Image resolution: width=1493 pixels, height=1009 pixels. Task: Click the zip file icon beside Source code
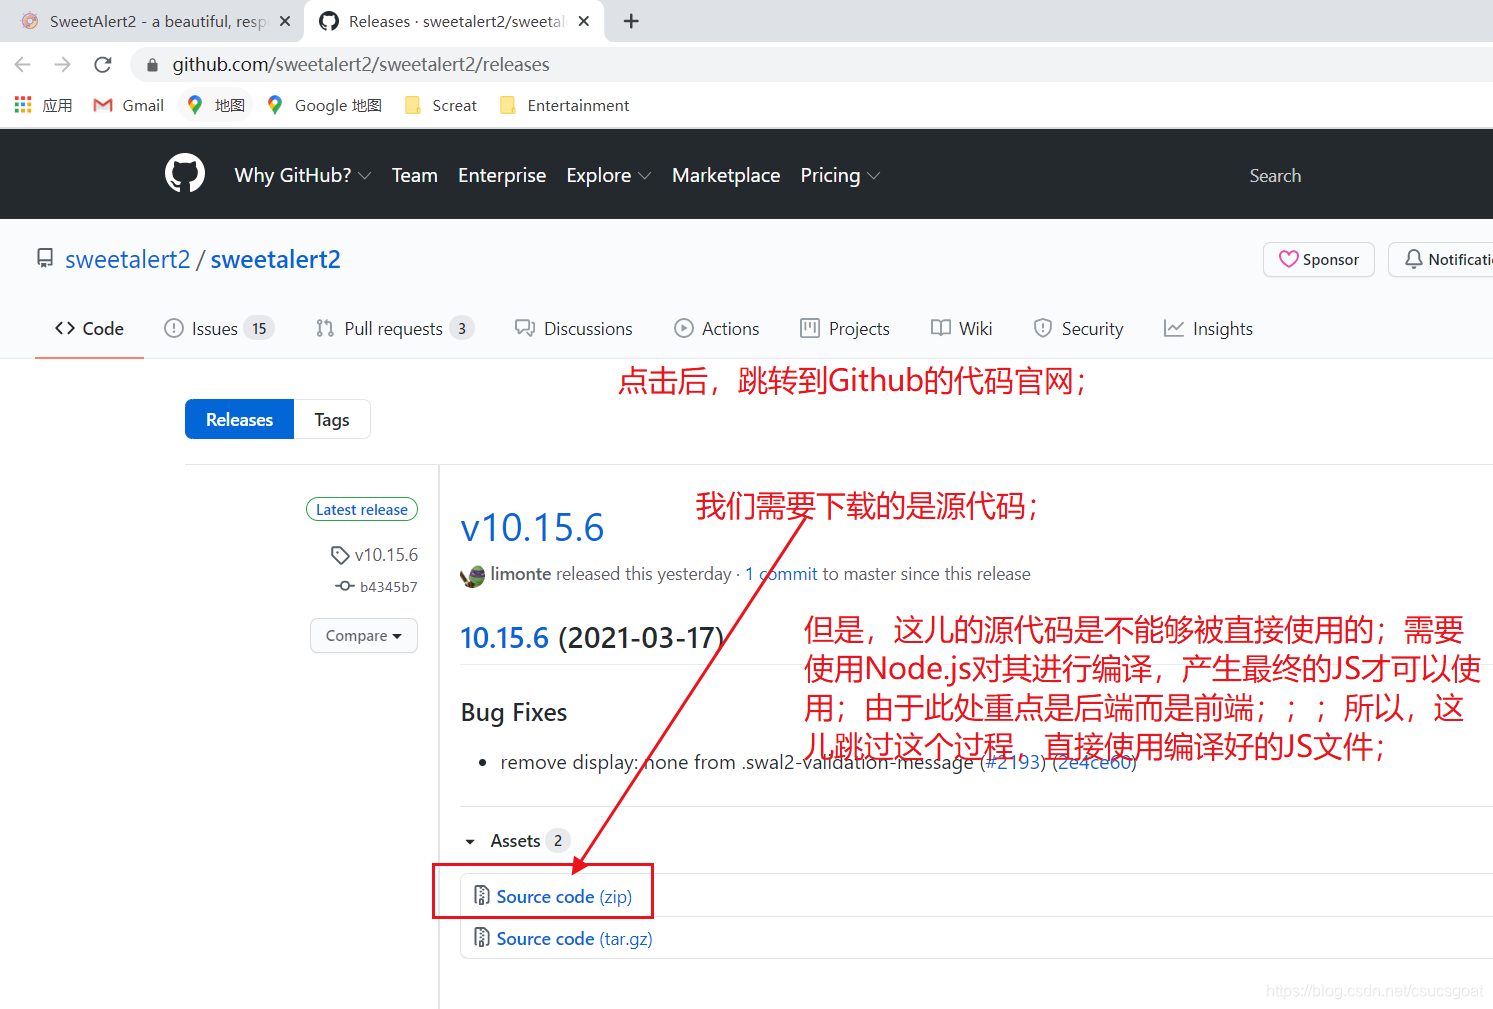[482, 896]
